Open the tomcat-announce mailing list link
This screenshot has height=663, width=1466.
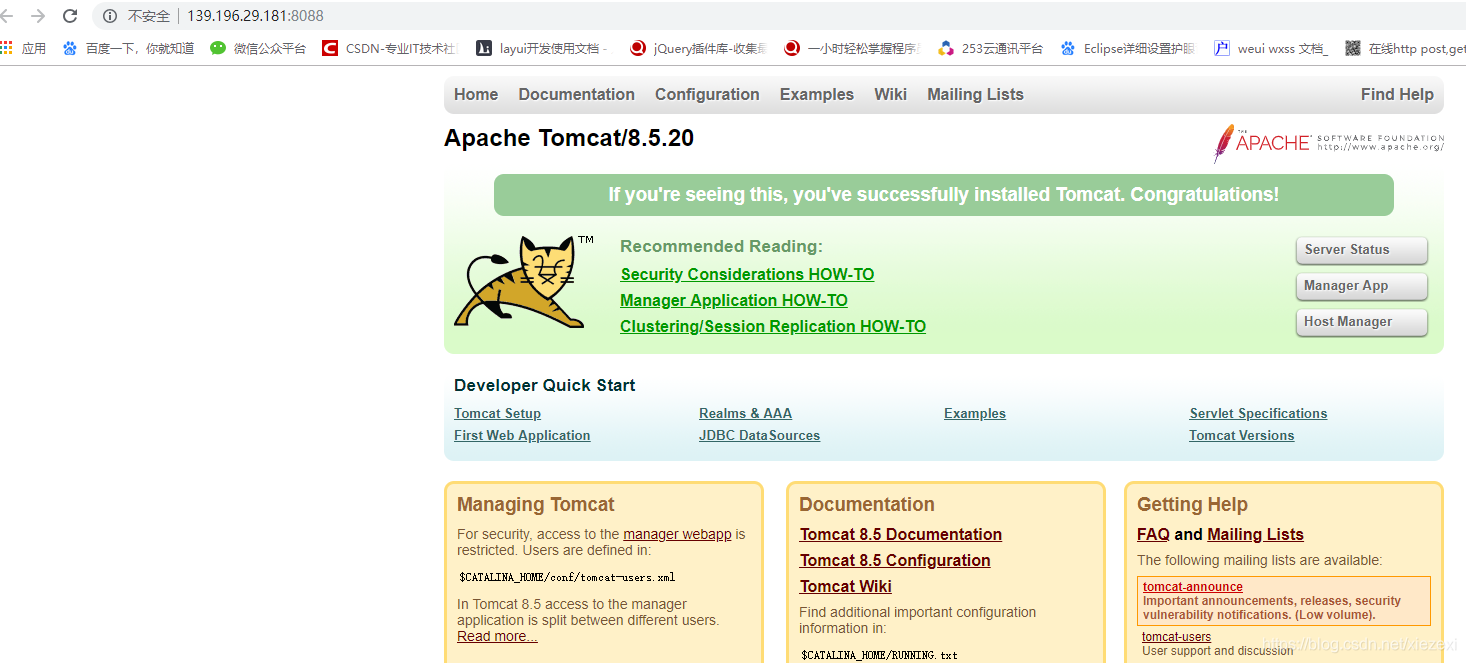click(x=1192, y=587)
